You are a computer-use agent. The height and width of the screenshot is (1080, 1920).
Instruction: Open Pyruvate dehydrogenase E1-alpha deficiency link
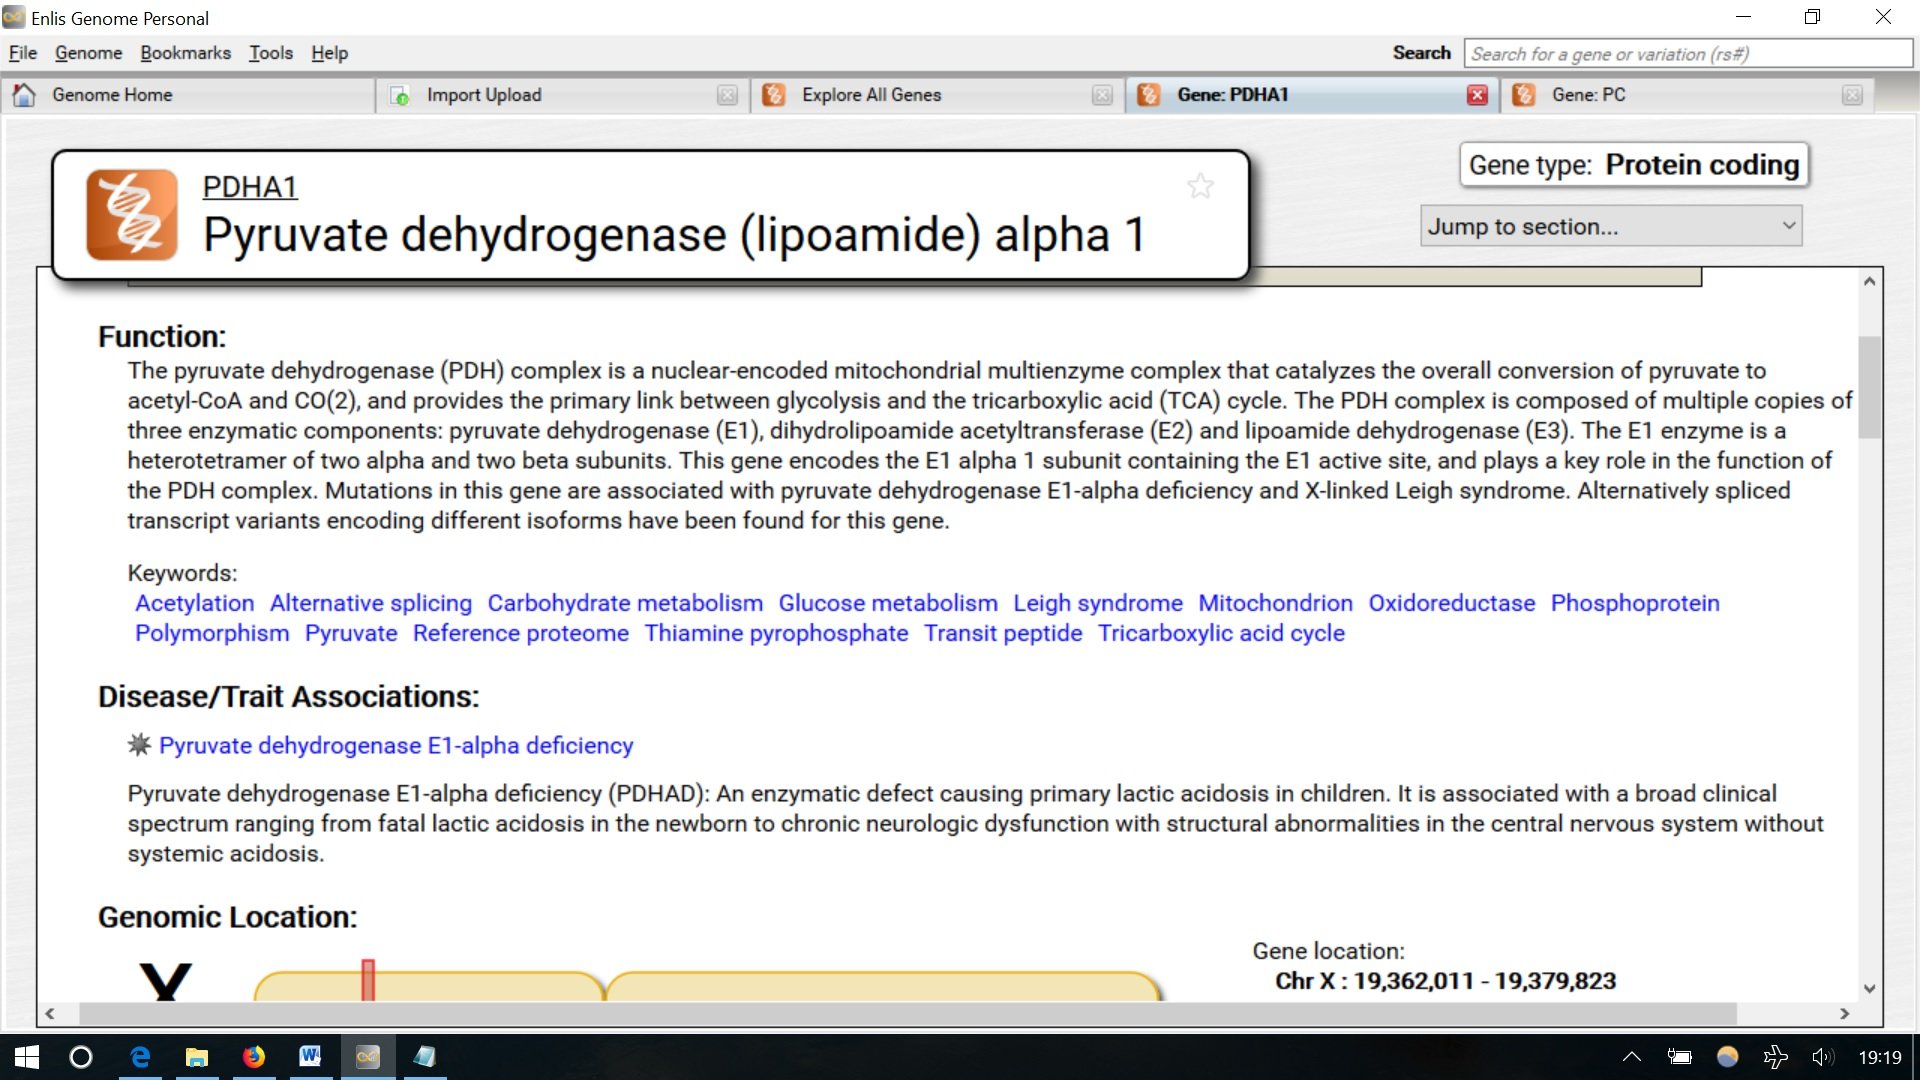396,745
